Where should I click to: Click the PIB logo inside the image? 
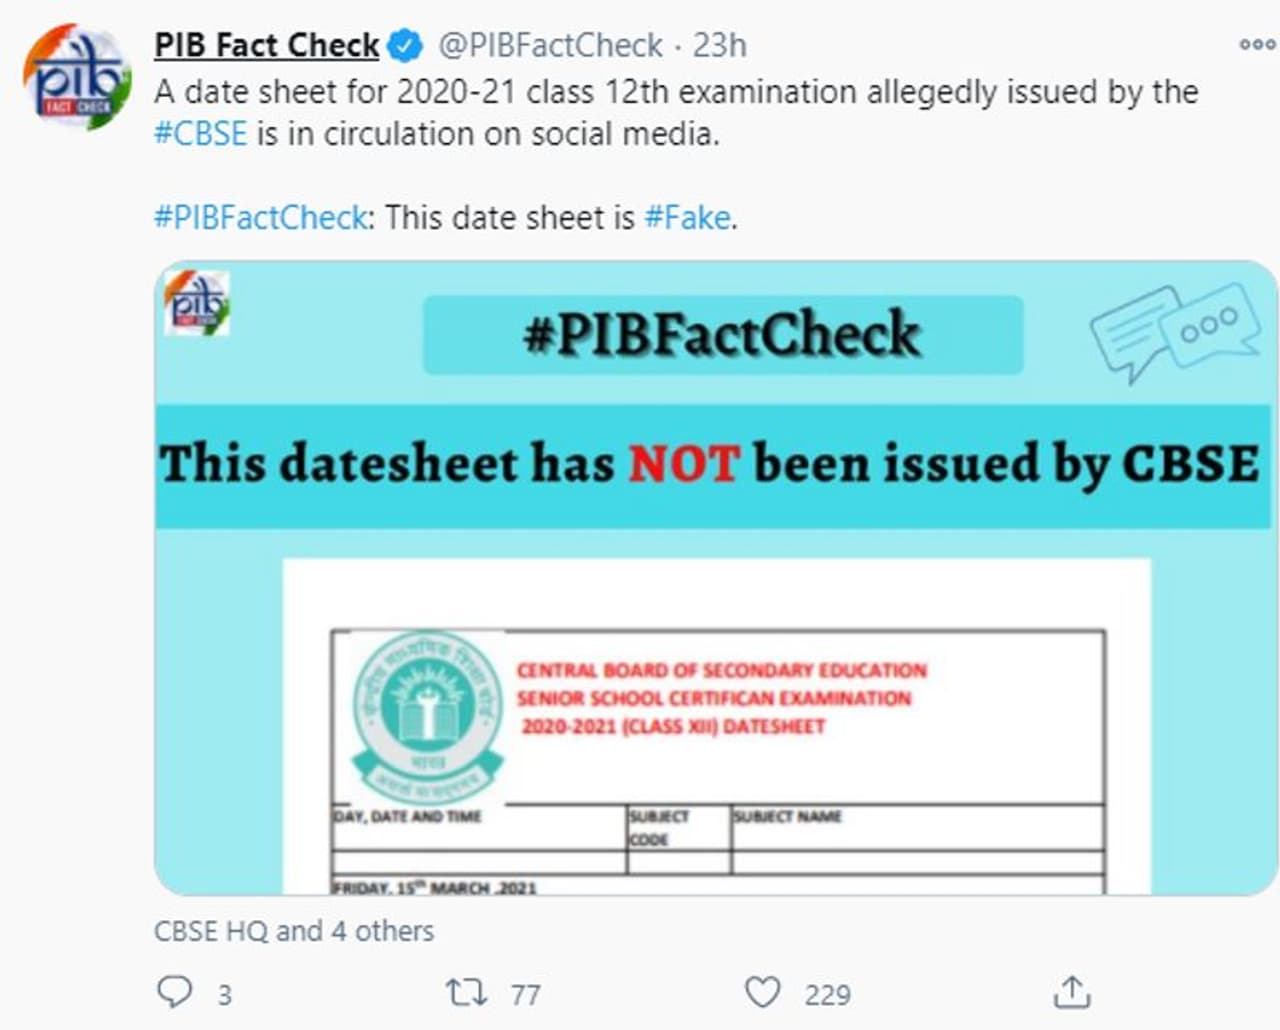click(x=197, y=302)
